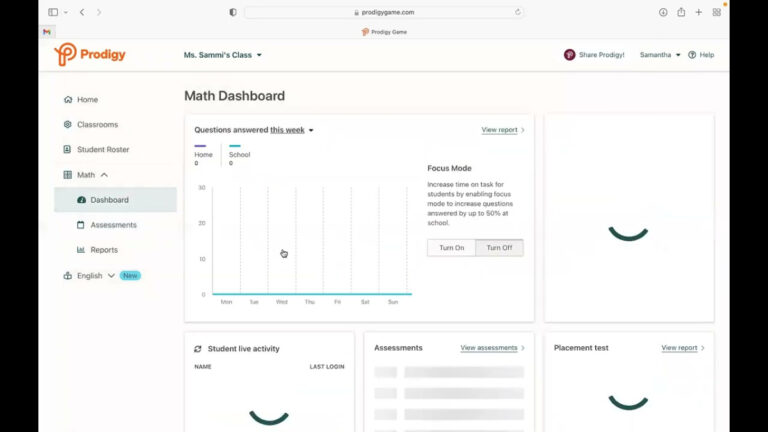
Task: Show Safari tab overview icon
Action: click(717, 12)
